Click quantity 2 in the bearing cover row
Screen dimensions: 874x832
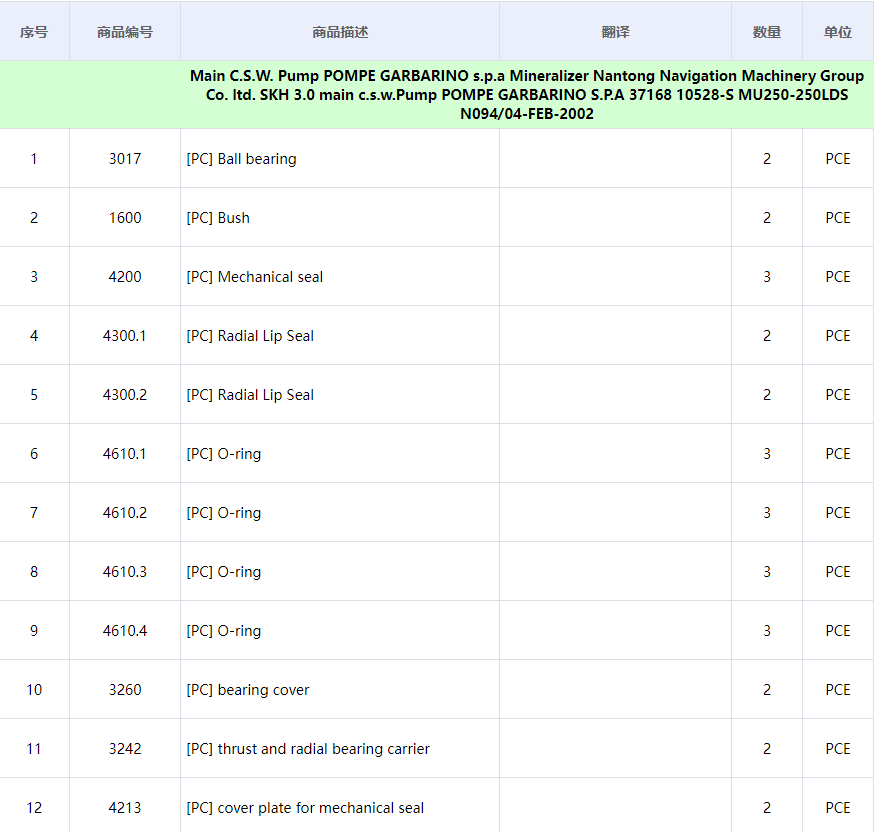(x=767, y=690)
